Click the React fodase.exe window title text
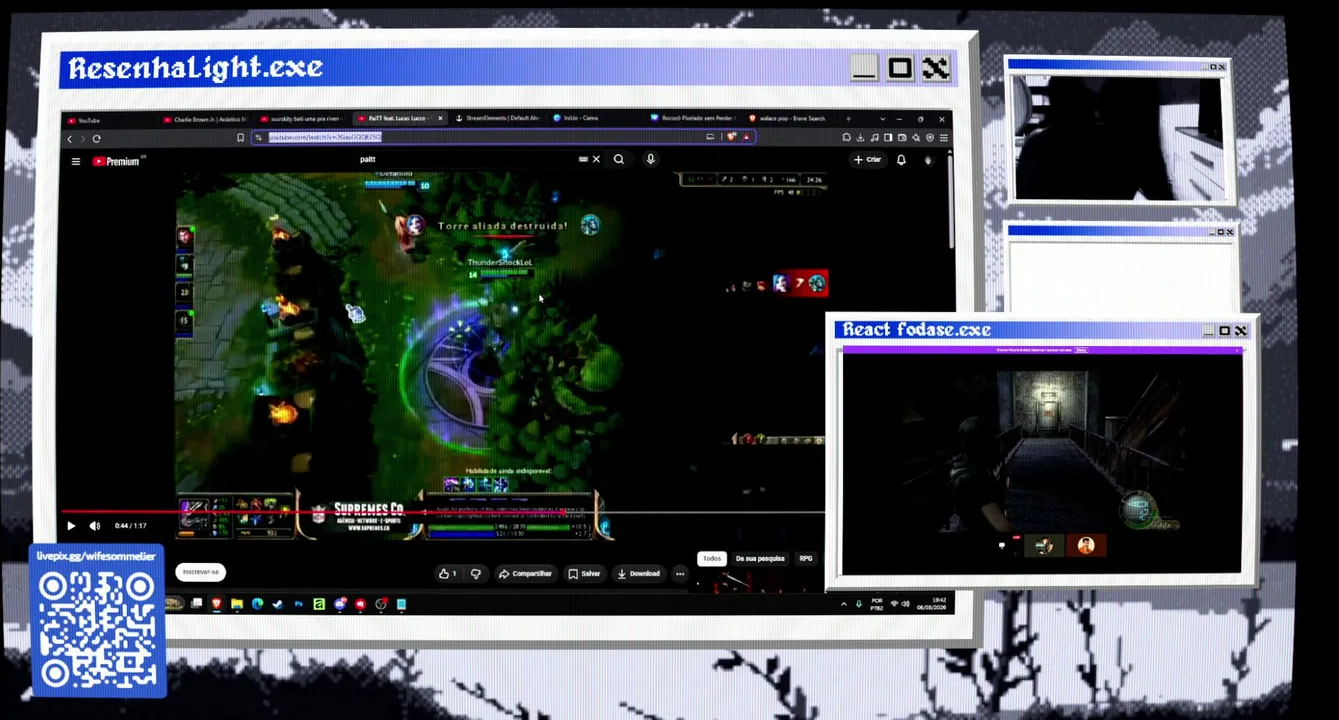 pos(917,329)
